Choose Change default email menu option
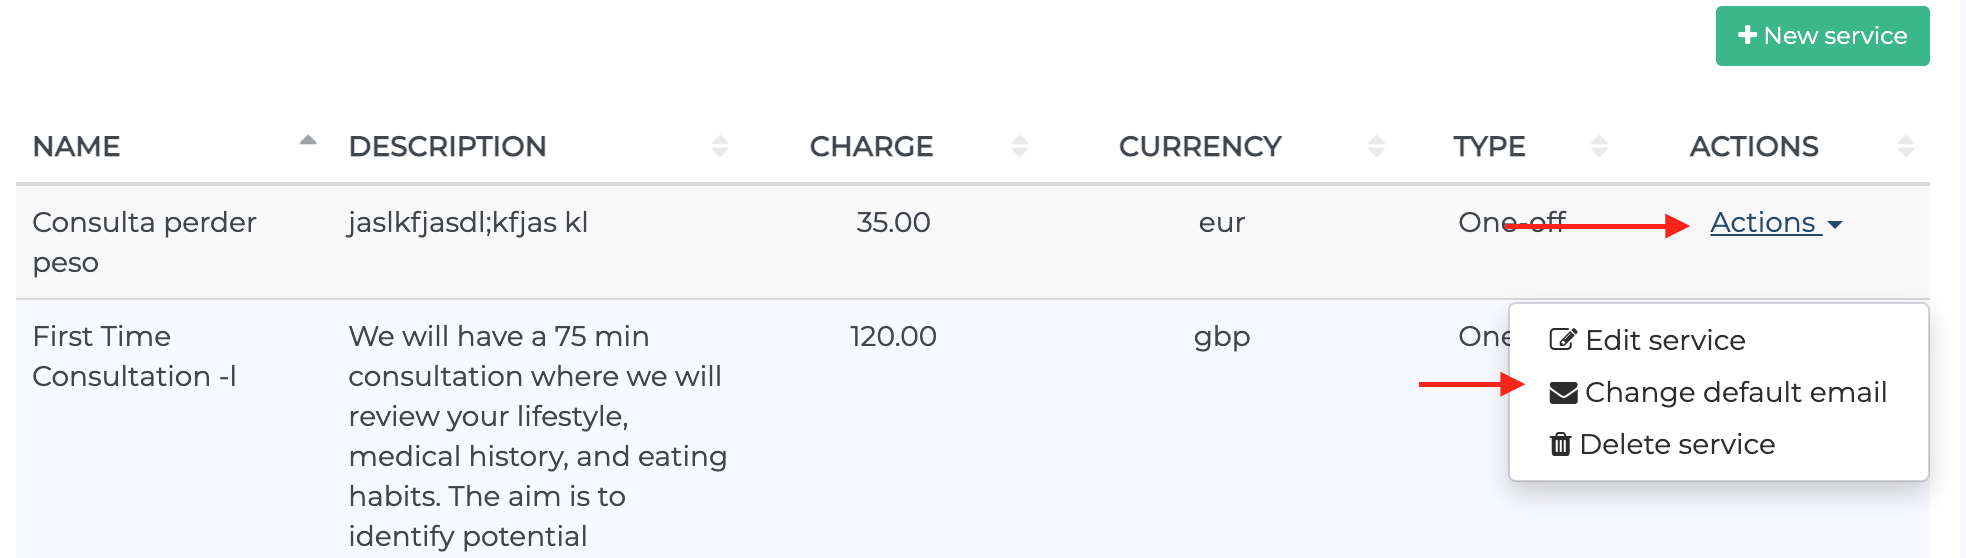The image size is (1966, 558). click(1735, 393)
